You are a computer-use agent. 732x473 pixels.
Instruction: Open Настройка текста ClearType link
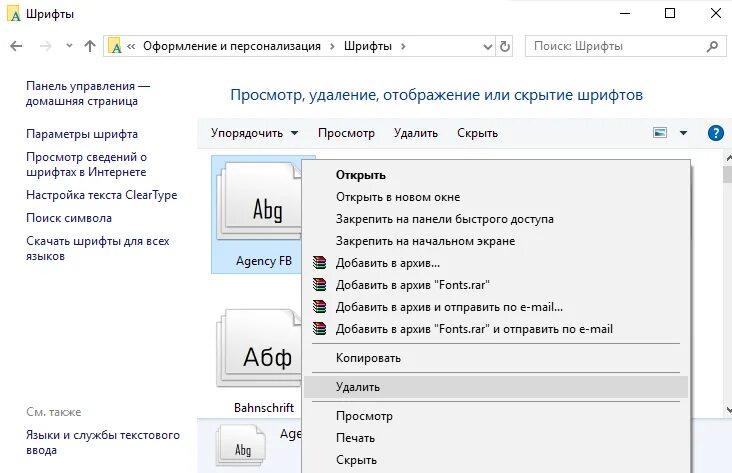click(x=101, y=195)
